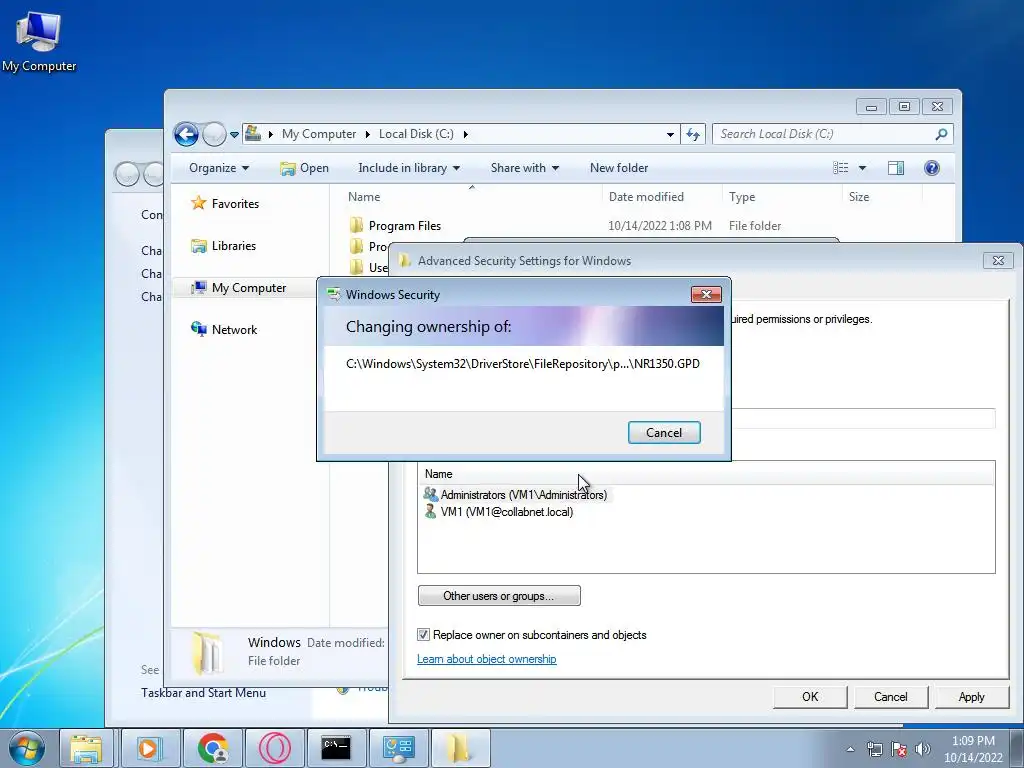Open the Organize menu
This screenshot has width=1024, height=768.
click(219, 168)
